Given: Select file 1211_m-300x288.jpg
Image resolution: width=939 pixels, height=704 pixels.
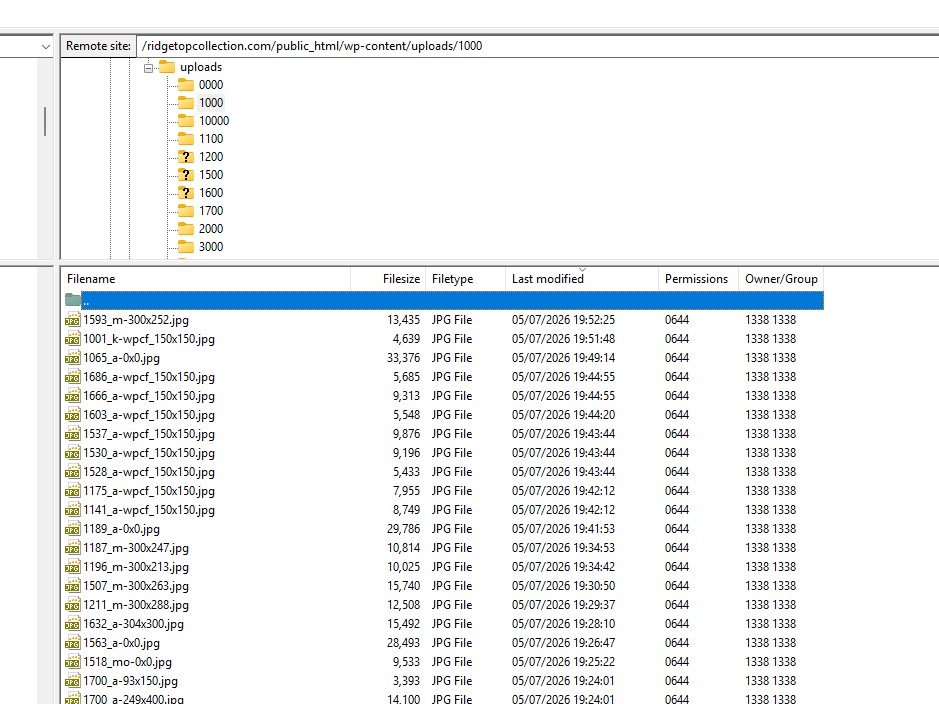Looking at the screenshot, I should tap(135, 605).
